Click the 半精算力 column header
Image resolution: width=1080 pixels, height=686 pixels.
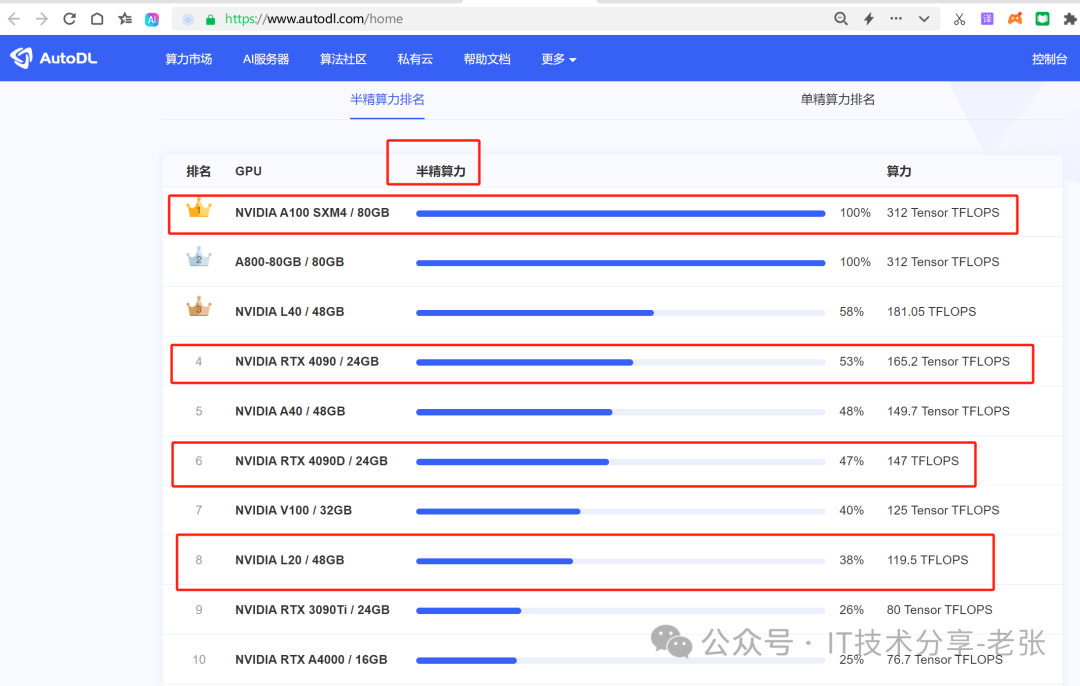[441, 171]
